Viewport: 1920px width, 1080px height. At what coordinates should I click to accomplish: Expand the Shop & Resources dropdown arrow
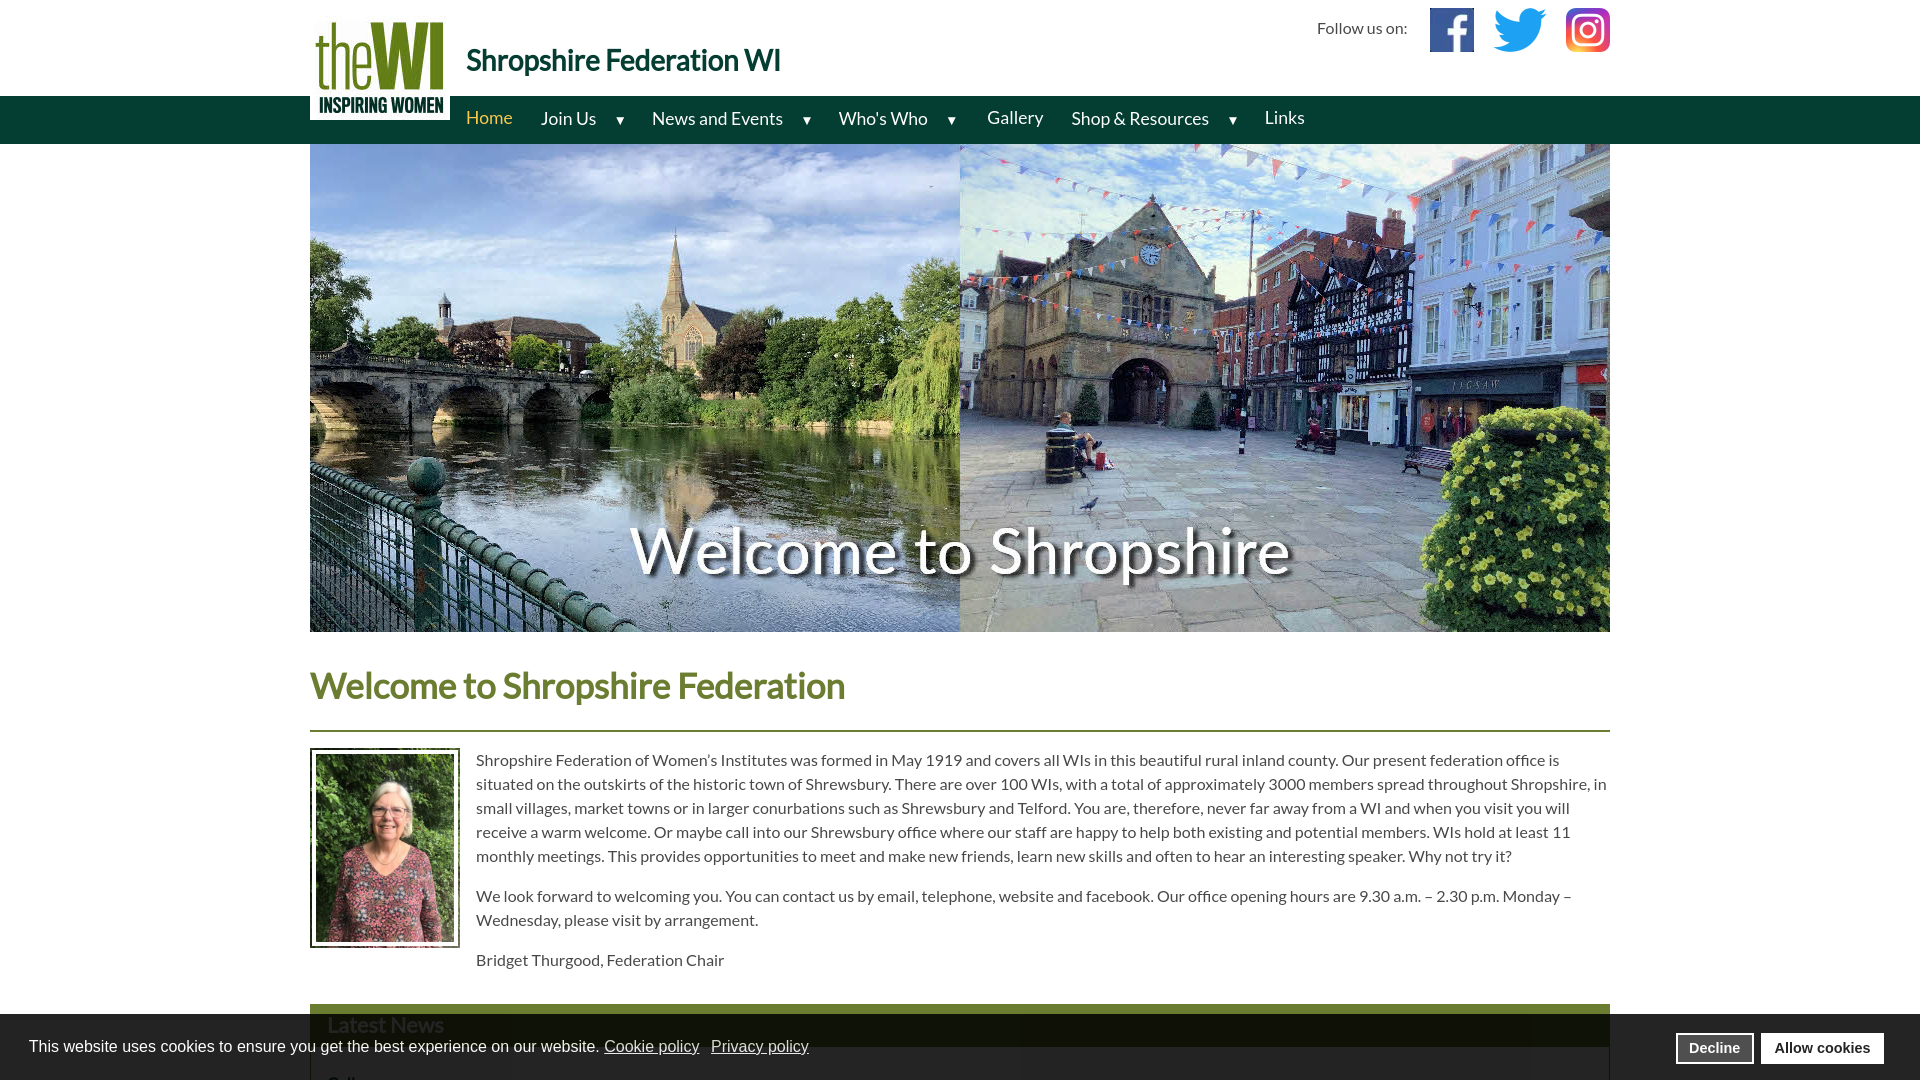tap(1233, 120)
